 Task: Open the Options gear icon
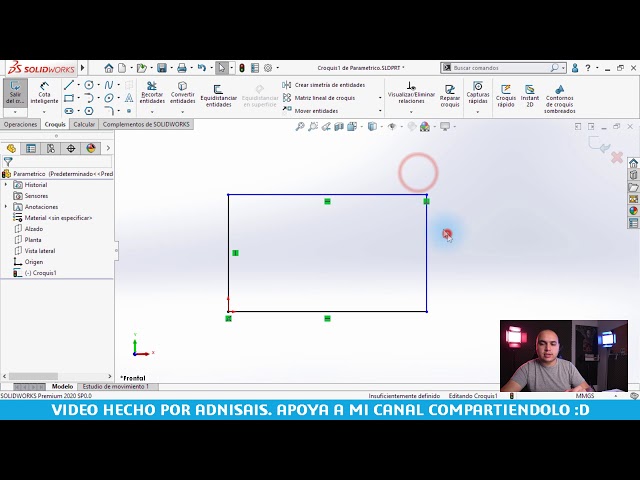pyautogui.click(x=268, y=68)
